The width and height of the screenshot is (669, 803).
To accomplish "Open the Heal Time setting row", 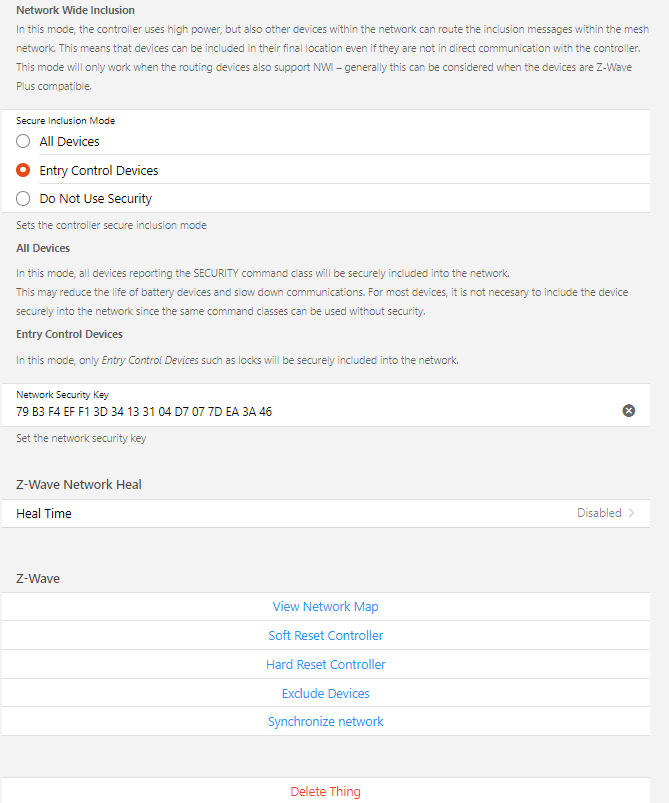I will pyautogui.click(x=300, y=513).
